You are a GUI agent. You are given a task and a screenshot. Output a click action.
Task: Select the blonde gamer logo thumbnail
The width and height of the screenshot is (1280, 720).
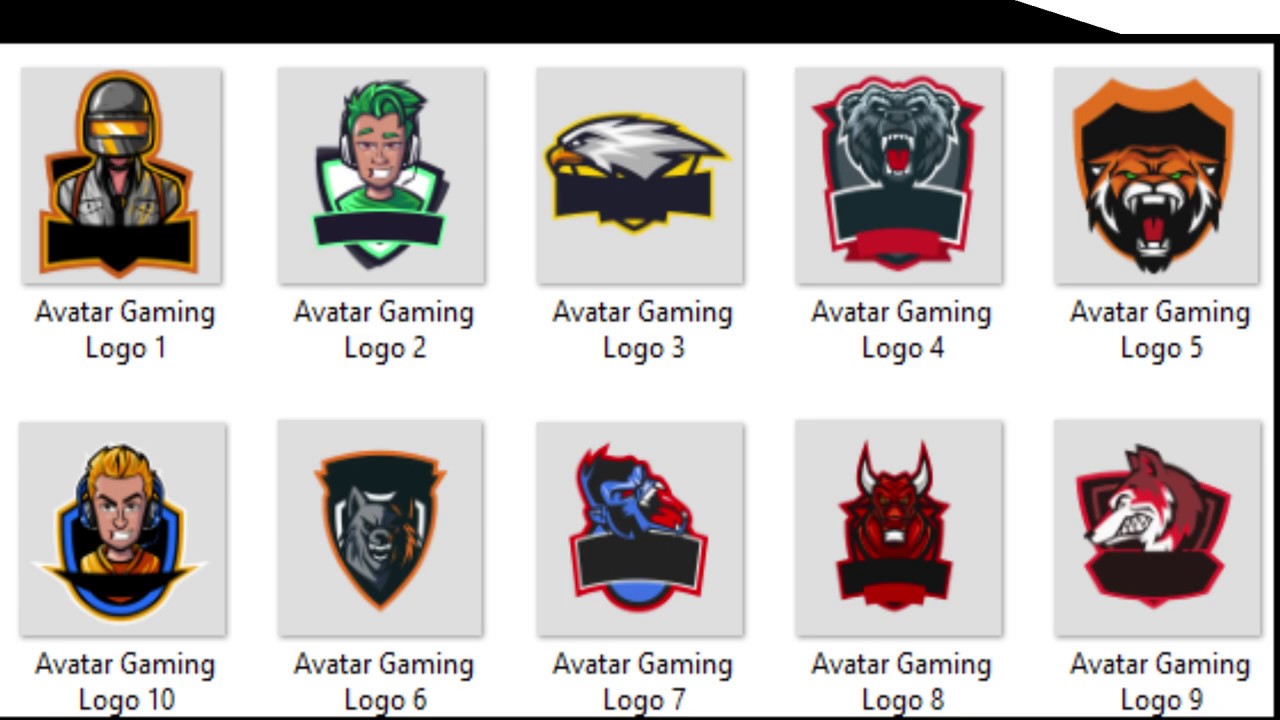[x=122, y=528]
